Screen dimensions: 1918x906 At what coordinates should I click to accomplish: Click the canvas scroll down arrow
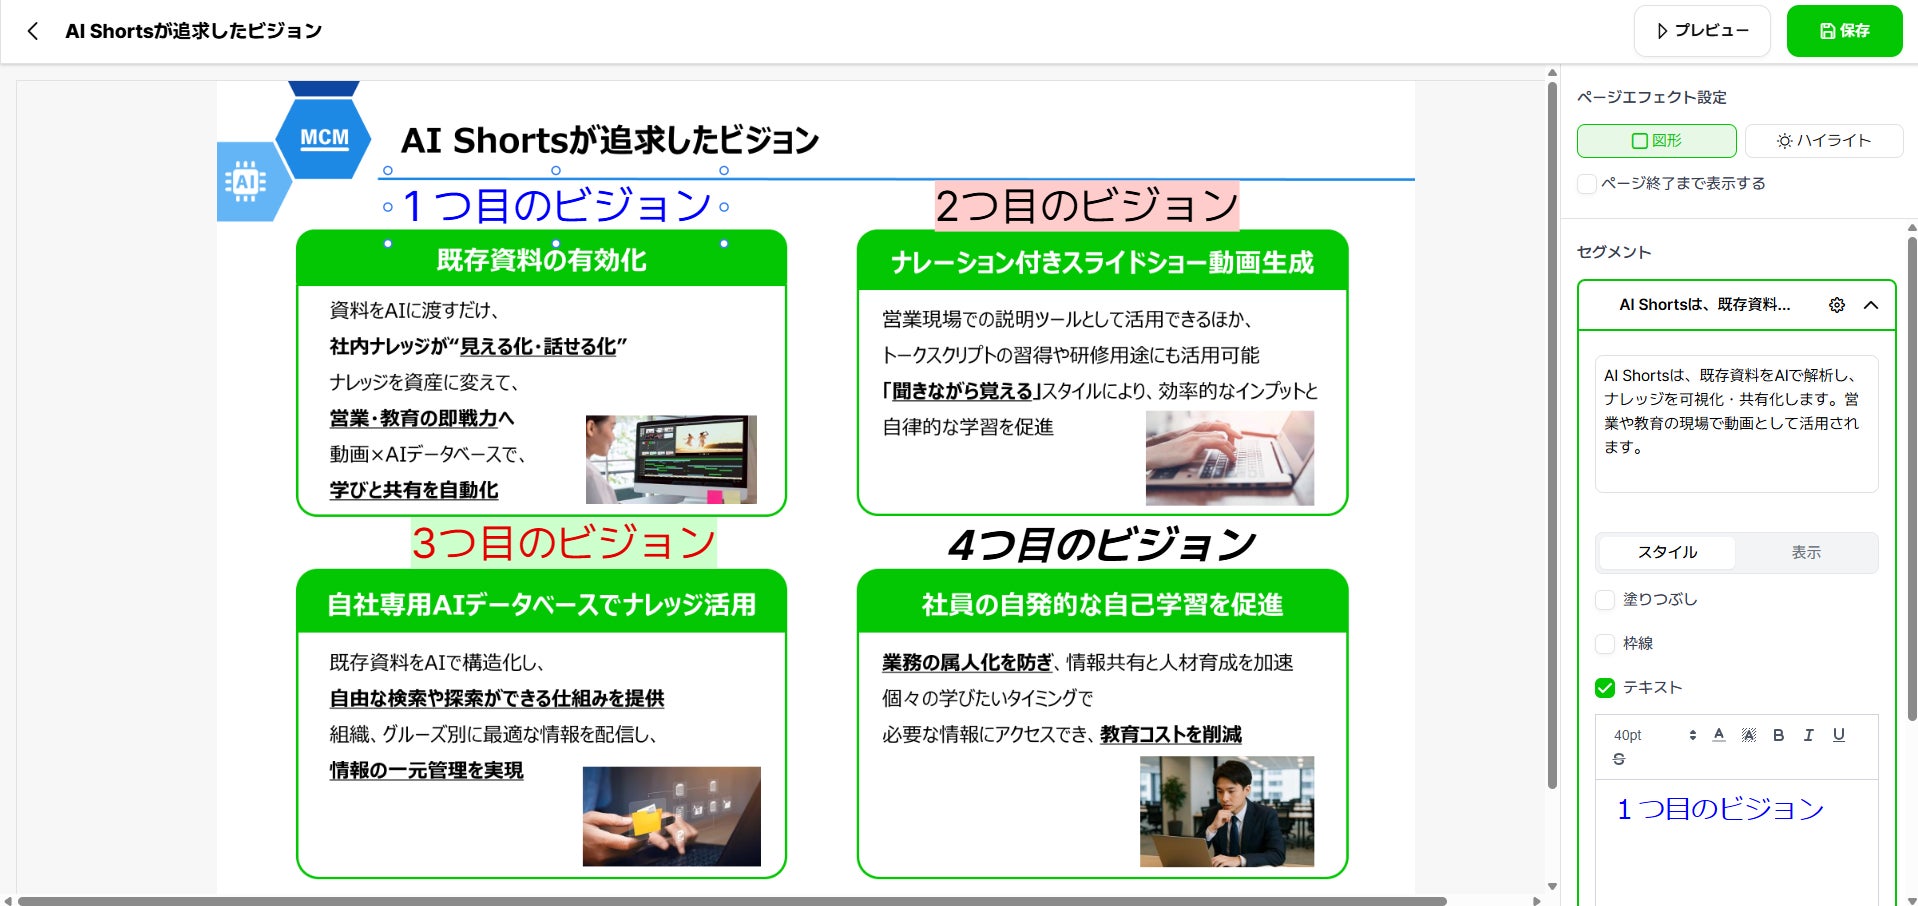pyautogui.click(x=1552, y=886)
